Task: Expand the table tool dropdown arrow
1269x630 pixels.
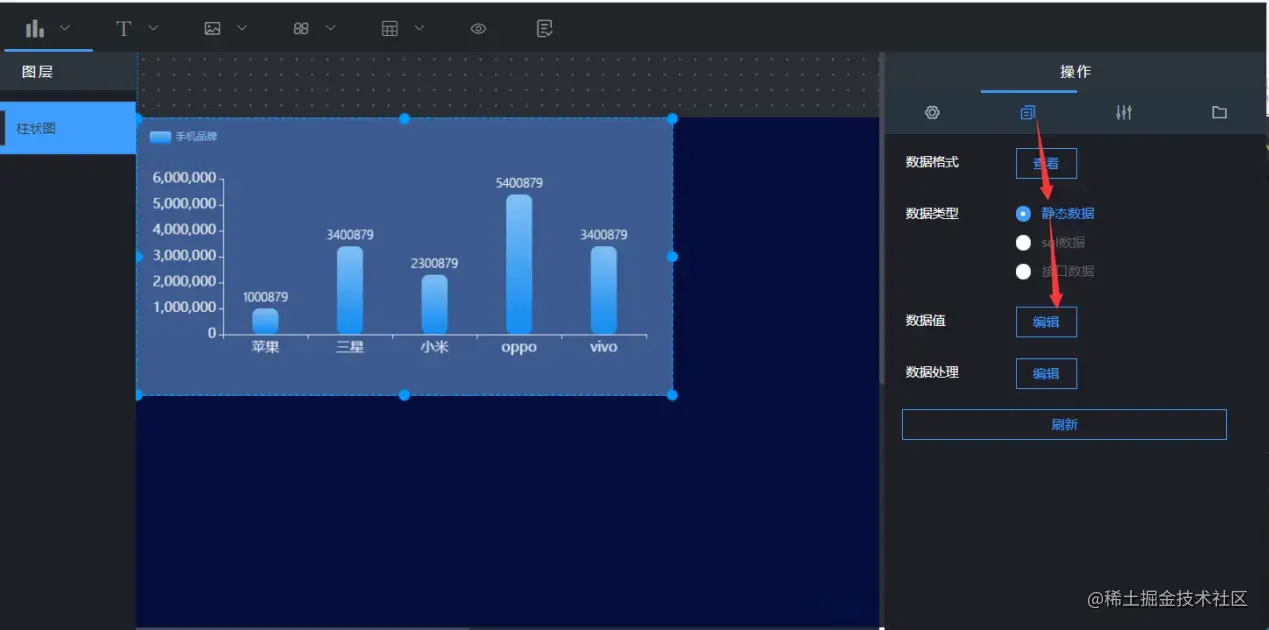Action: coord(419,28)
